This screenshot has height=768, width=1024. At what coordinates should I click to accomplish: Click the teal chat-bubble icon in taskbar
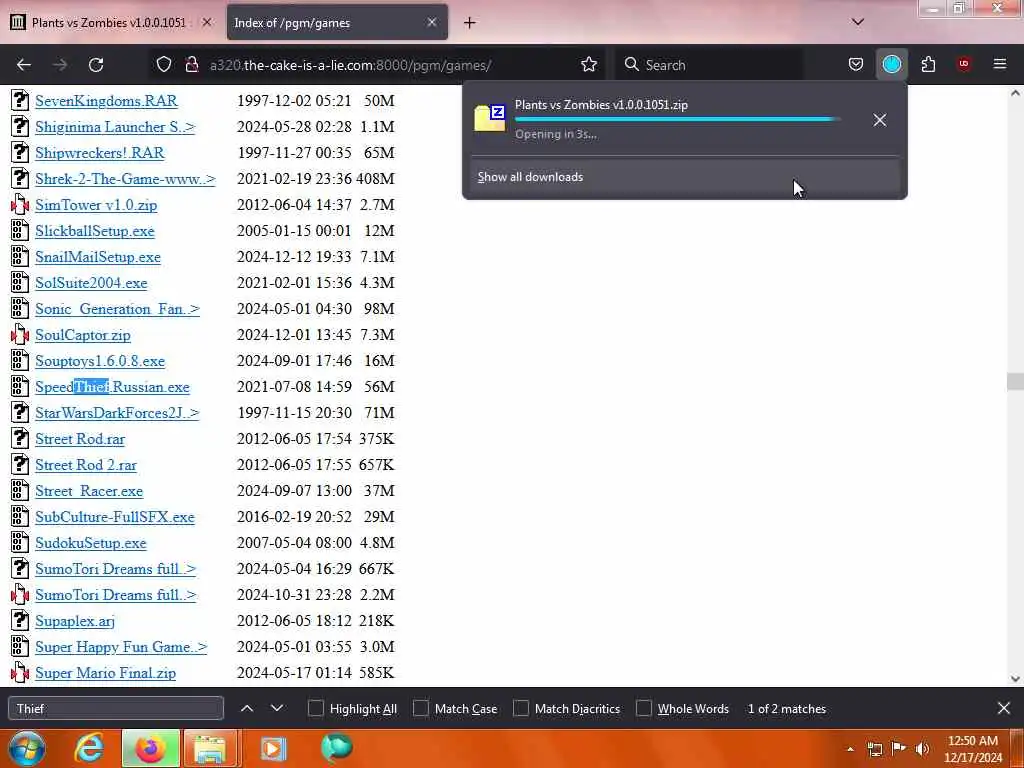click(336, 748)
